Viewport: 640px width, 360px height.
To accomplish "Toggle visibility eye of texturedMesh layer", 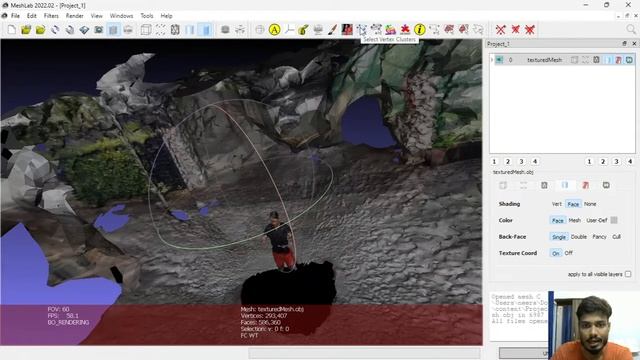I will pos(499,60).
